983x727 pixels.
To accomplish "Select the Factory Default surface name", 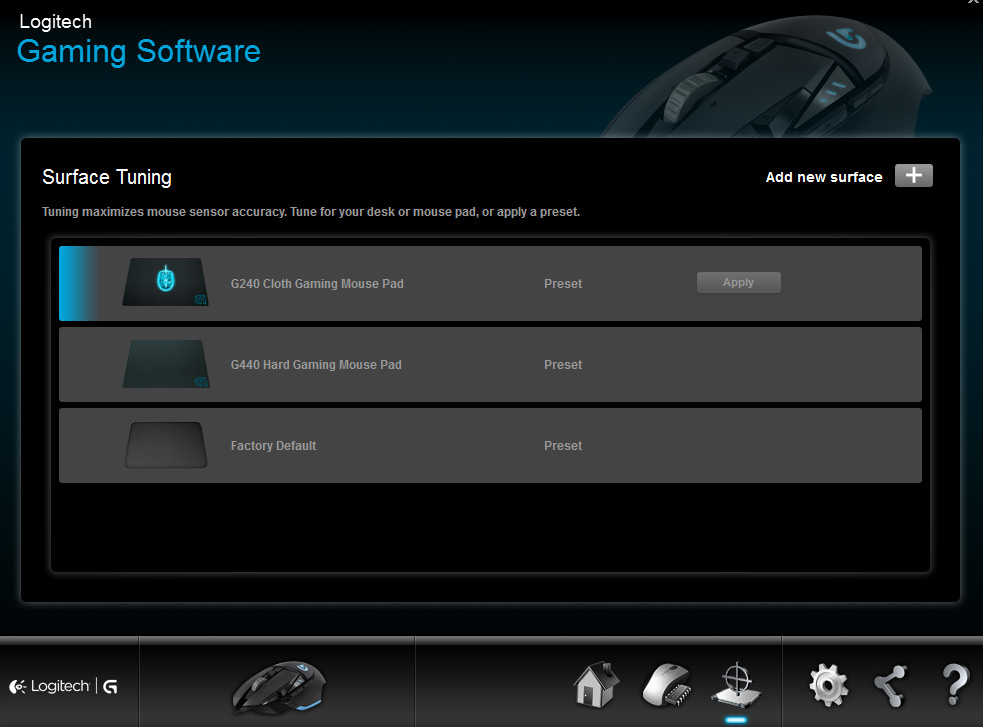I will pyautogui.click(x=273, y=446).
